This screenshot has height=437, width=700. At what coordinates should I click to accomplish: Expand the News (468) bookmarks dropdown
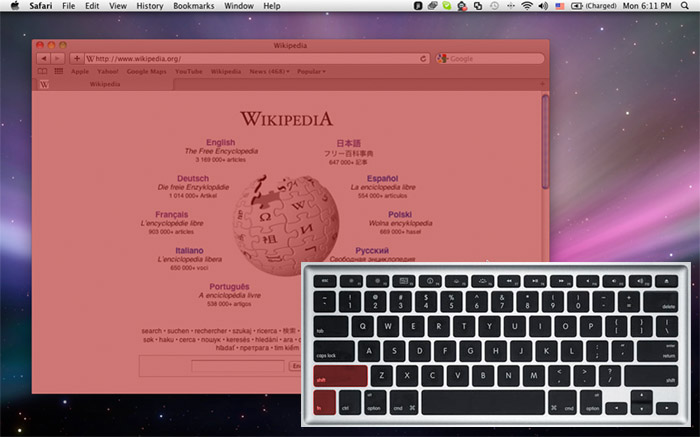click(x=269, y=71)
